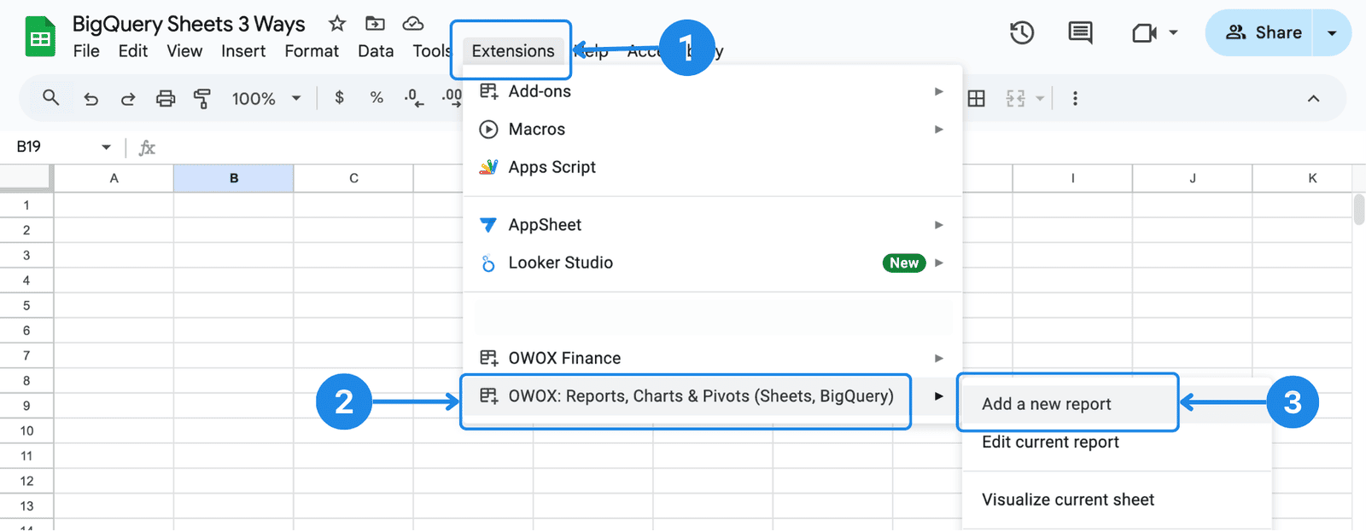Open the File menu
The height and width of the screenshot is (531, 1366).
(86, 51)
